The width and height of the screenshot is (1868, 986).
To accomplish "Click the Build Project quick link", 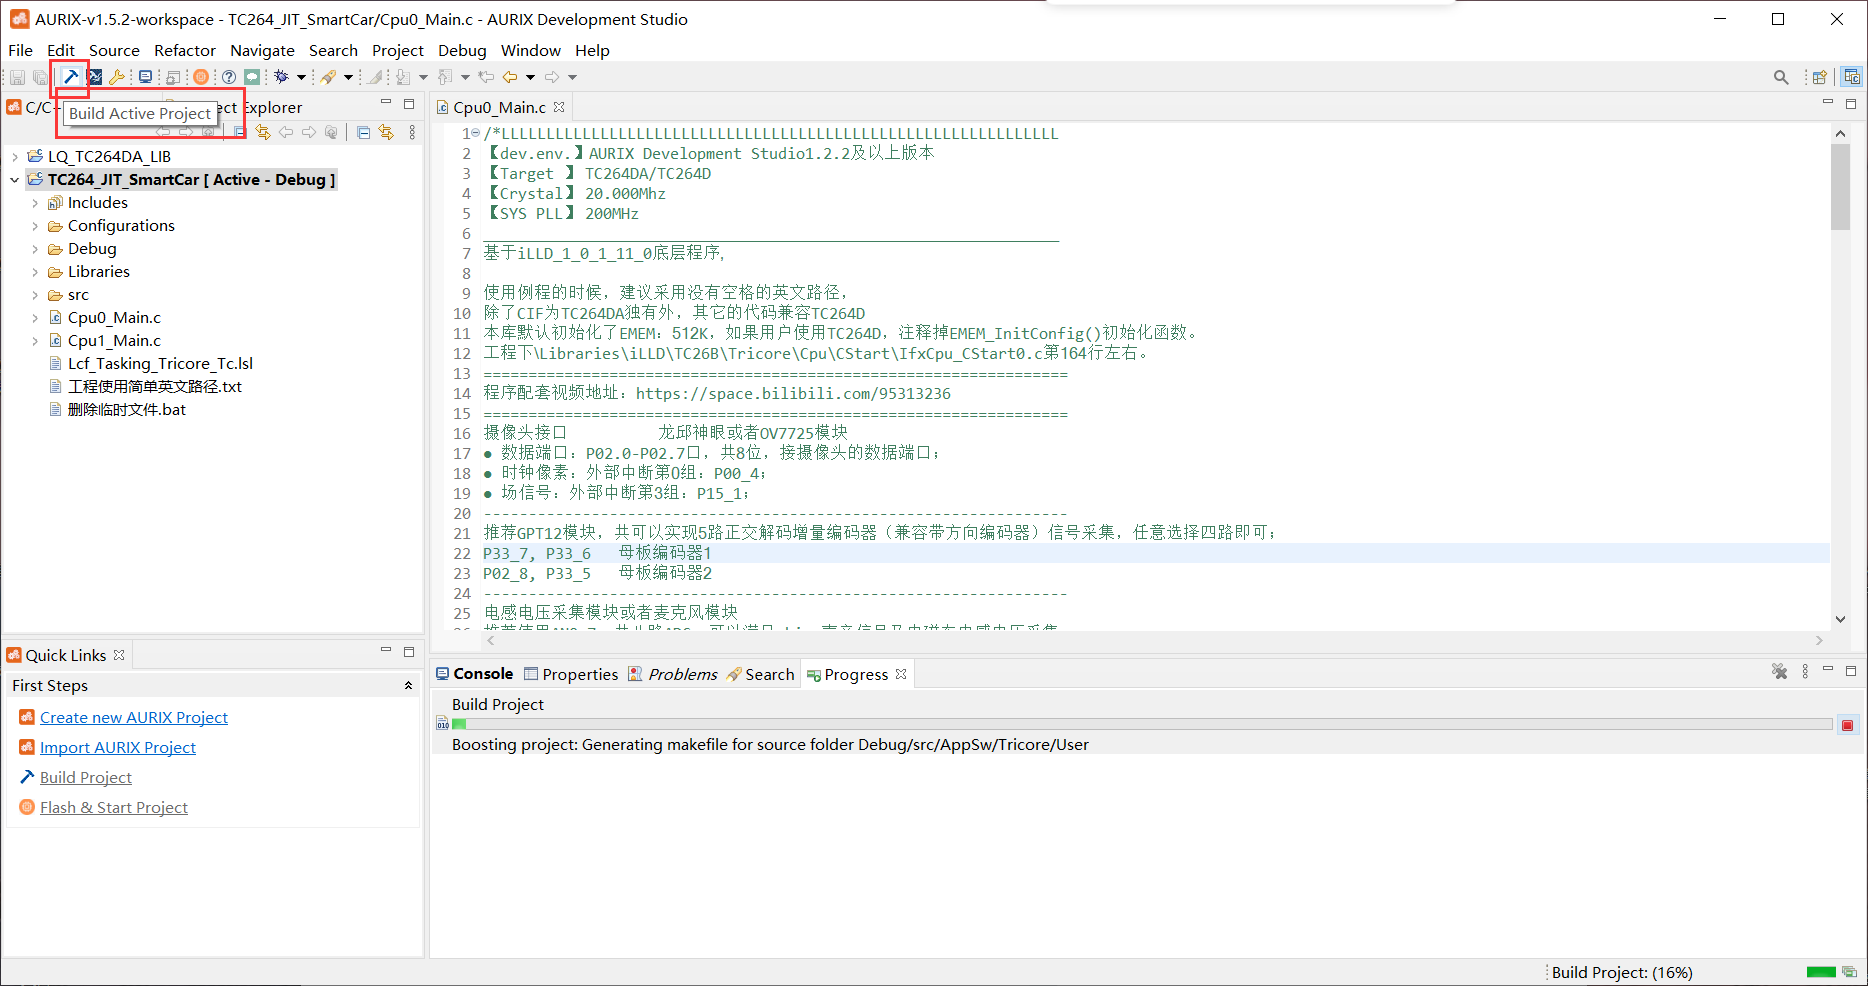I will pos(86,777).
